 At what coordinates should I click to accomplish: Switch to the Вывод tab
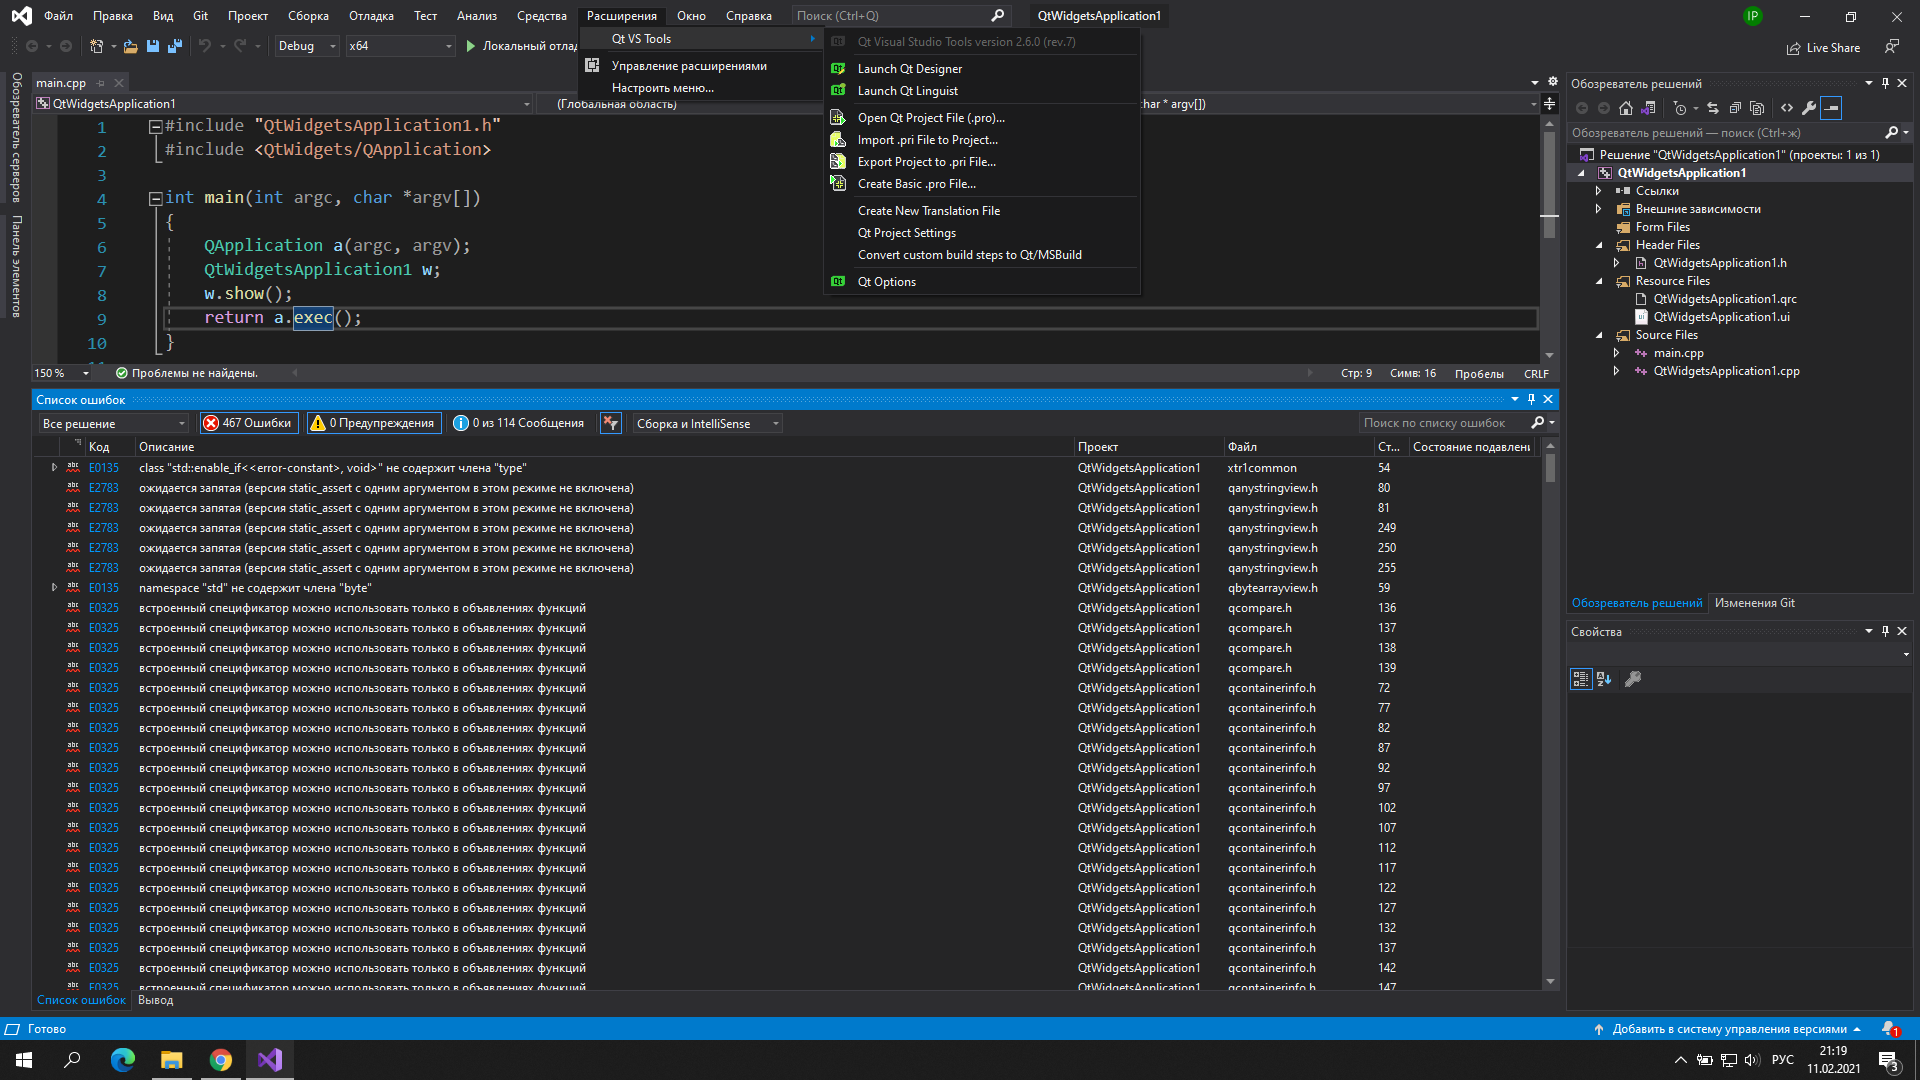pos(155,1000)
